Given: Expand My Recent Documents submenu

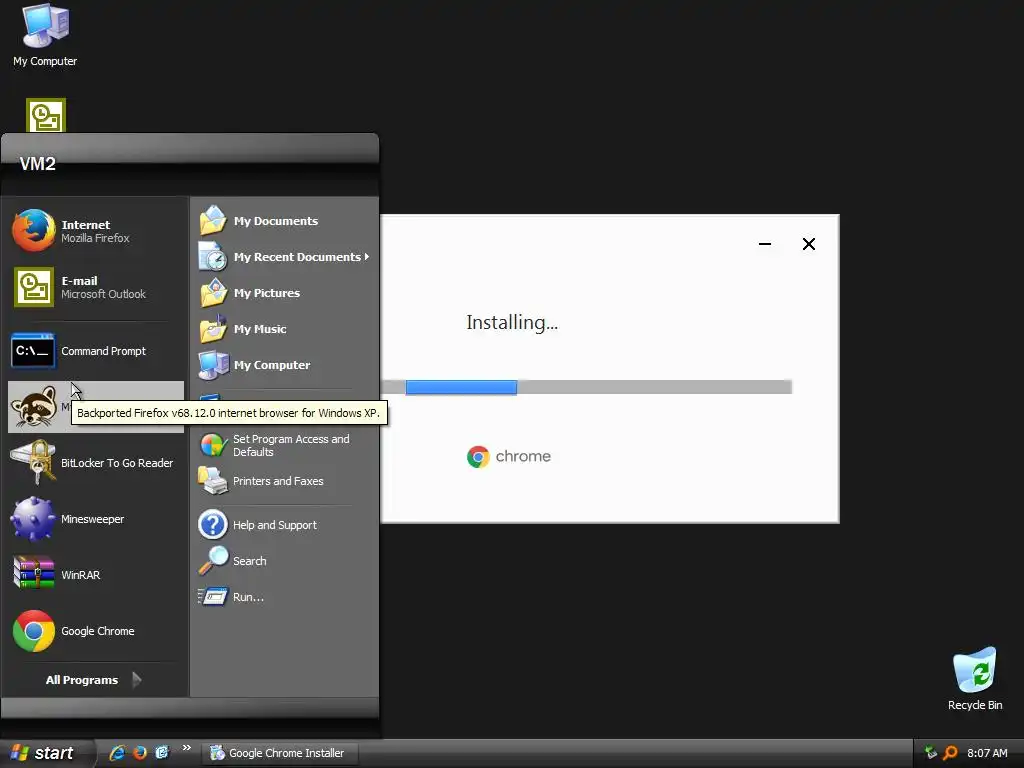Looking at the screenshot, I should [x=284, y=257].
